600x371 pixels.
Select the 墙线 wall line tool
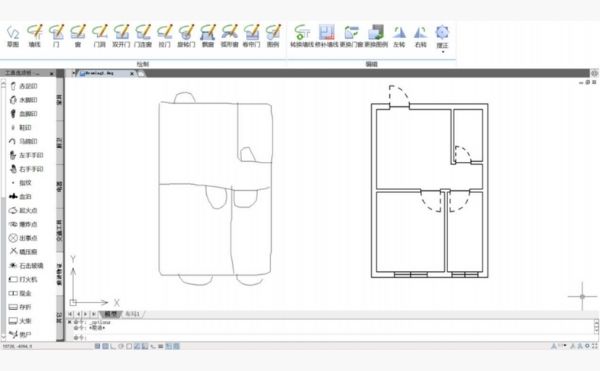coord(34,36)
